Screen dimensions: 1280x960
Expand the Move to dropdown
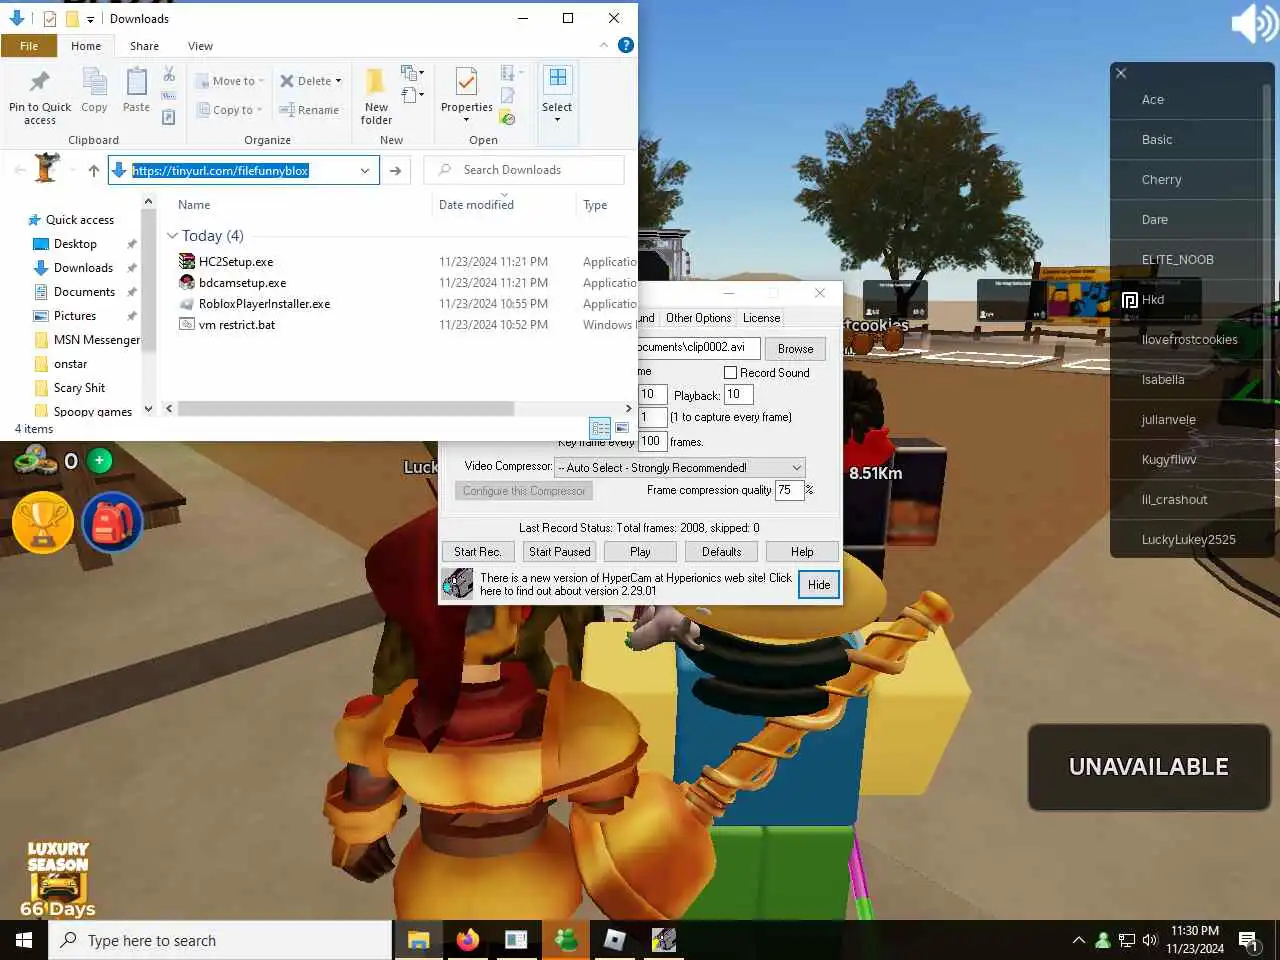click(x=261, y=81)
